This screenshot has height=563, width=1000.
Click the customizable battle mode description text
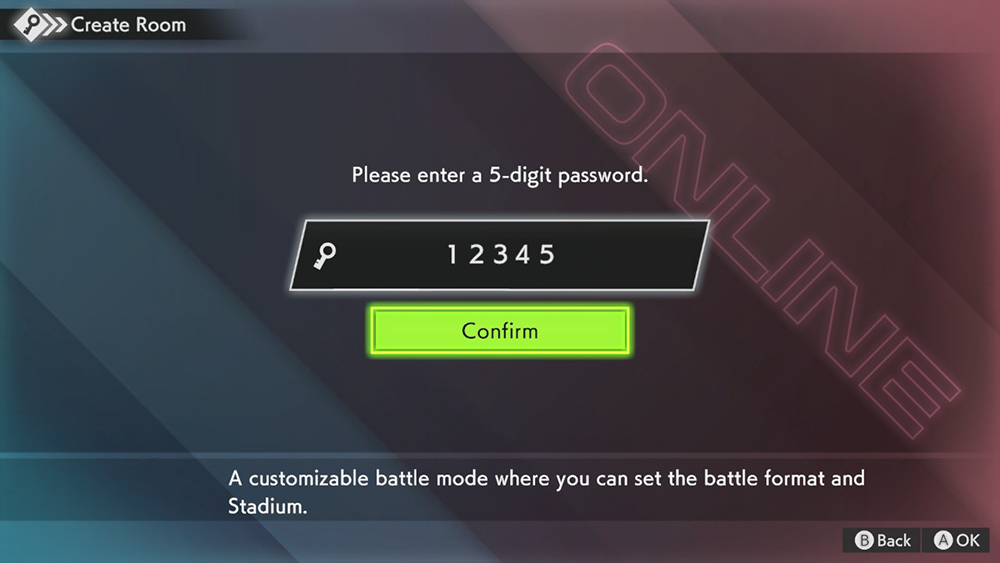click(547, 492)
